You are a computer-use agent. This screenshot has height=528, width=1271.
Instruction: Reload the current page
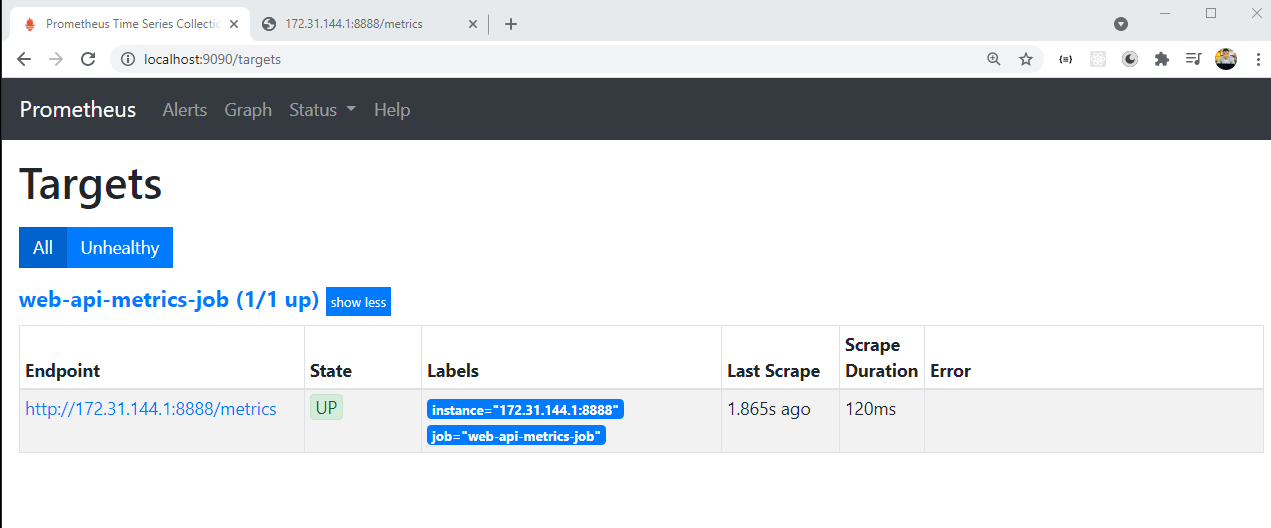coord(88,59)
